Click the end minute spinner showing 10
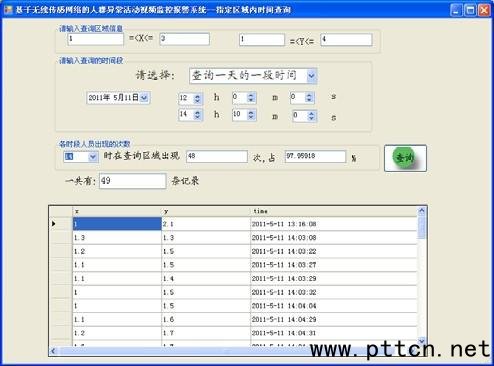The image size is (494, 366). pos(244,115)
